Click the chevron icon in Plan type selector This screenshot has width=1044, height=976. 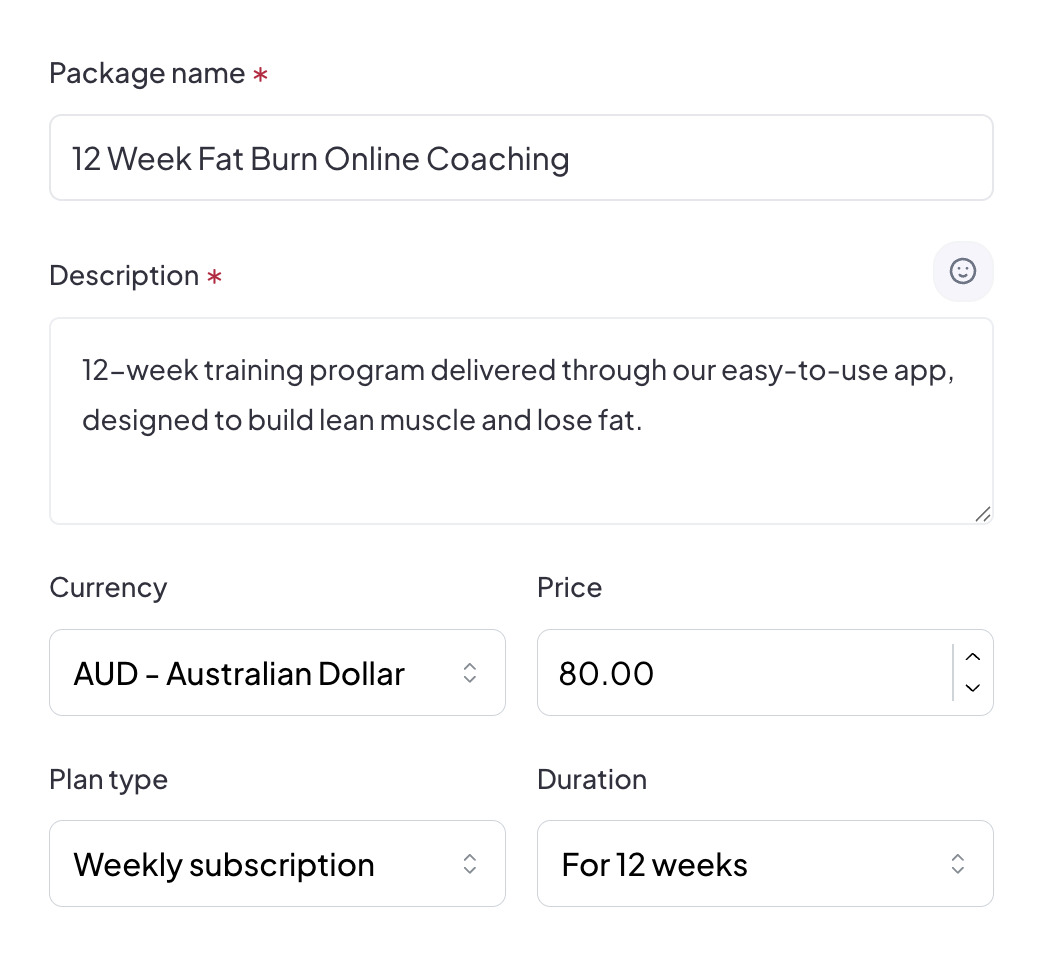point(470,864)
